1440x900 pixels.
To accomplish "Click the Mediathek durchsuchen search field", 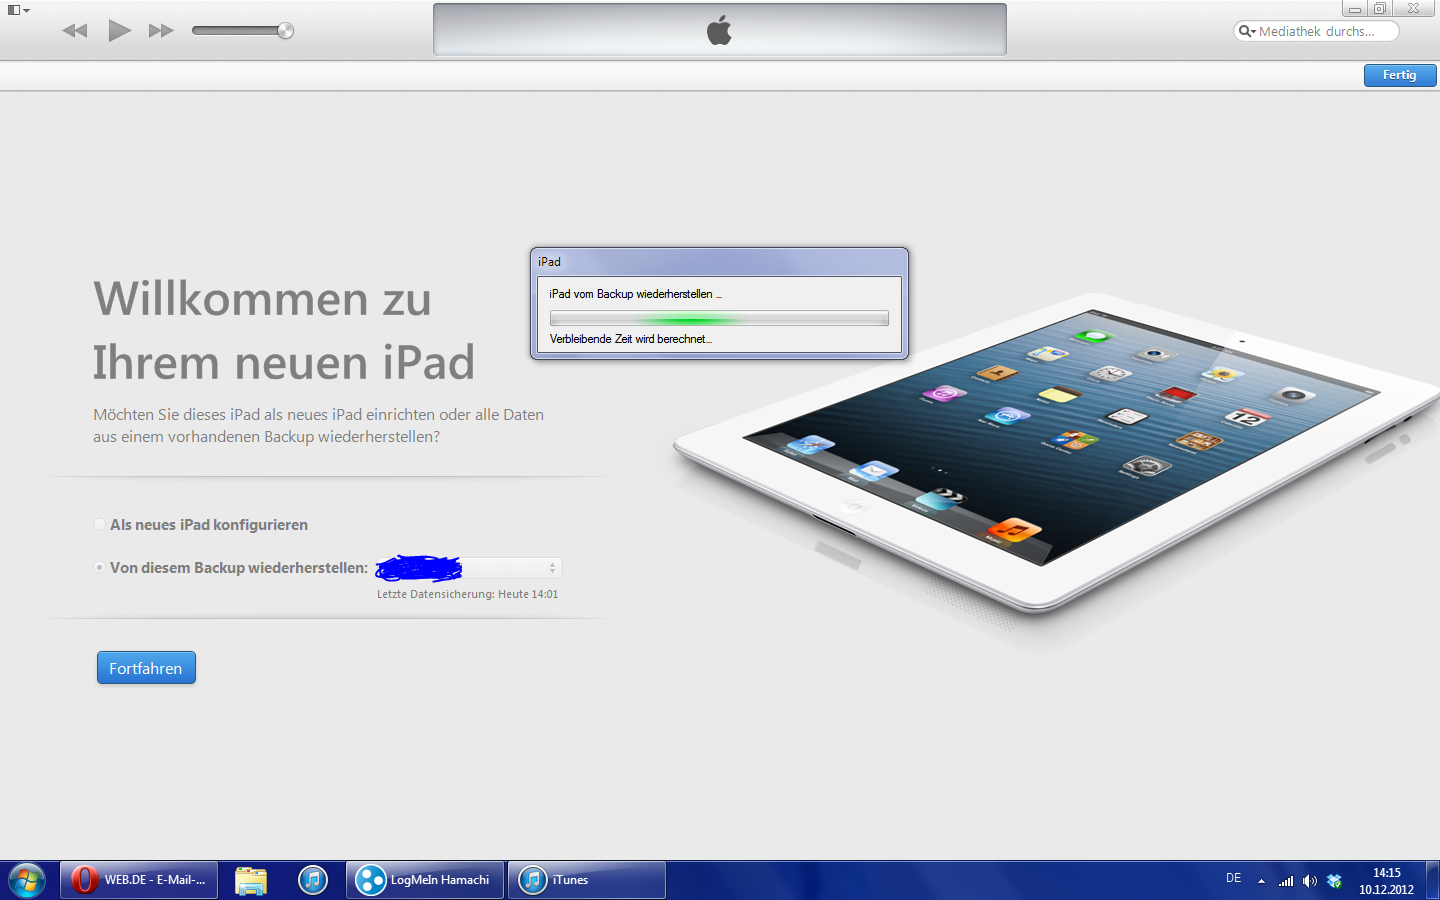I will click(x=1316, y=31).
